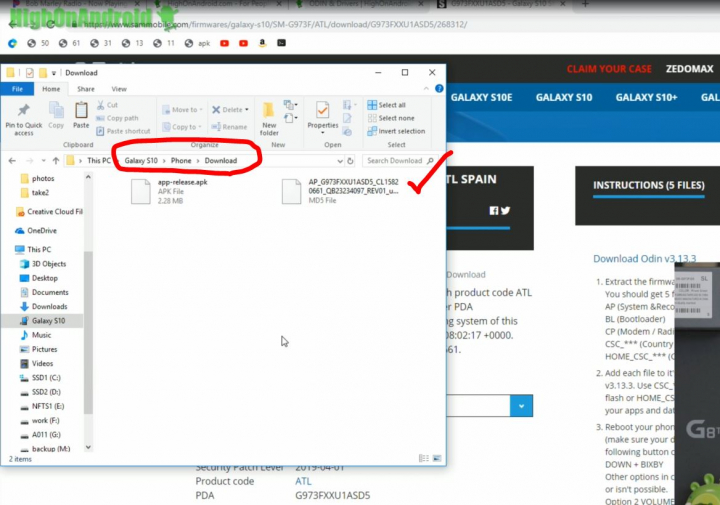Collapse the ribbon with the chevron

[x=426, y=89]
